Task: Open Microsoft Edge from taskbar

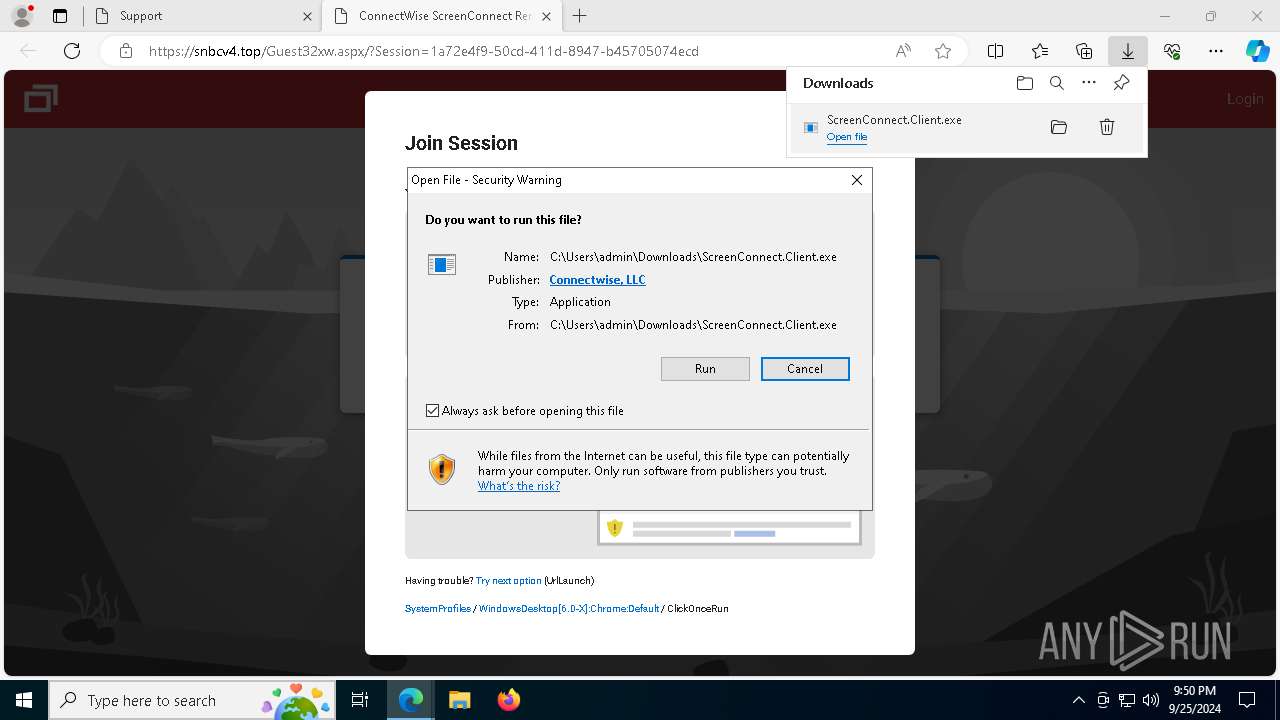Action: [411, 700]
